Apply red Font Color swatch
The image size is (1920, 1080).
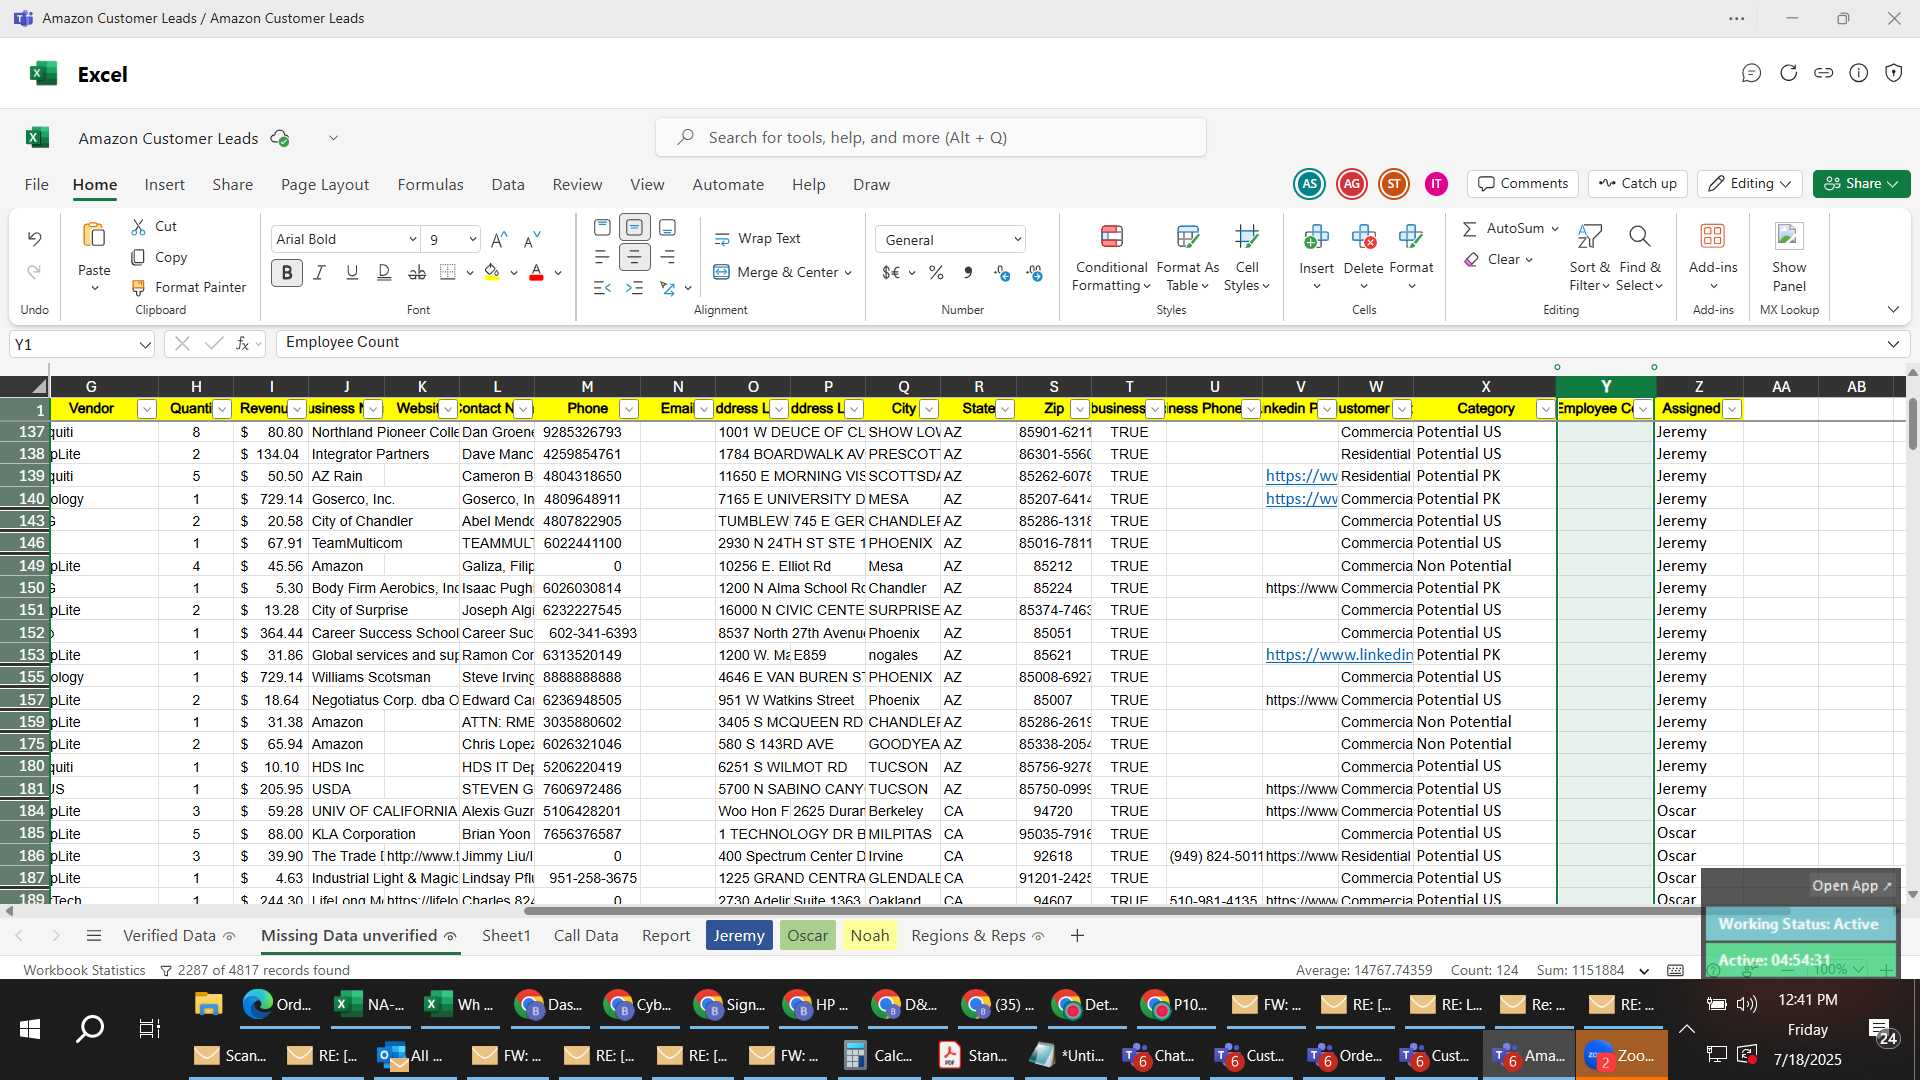536,272
